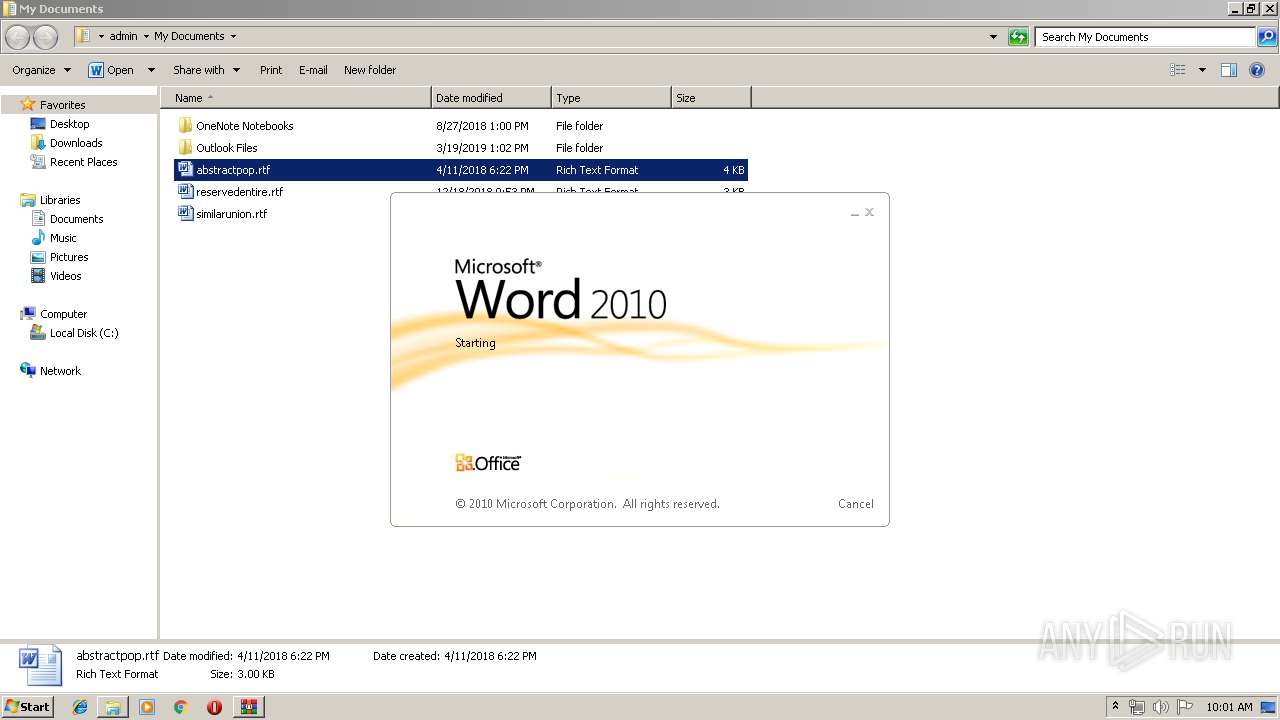The image size is (1280, 720).
Task: Open the Music library
Action: click(x=63, y=238)
